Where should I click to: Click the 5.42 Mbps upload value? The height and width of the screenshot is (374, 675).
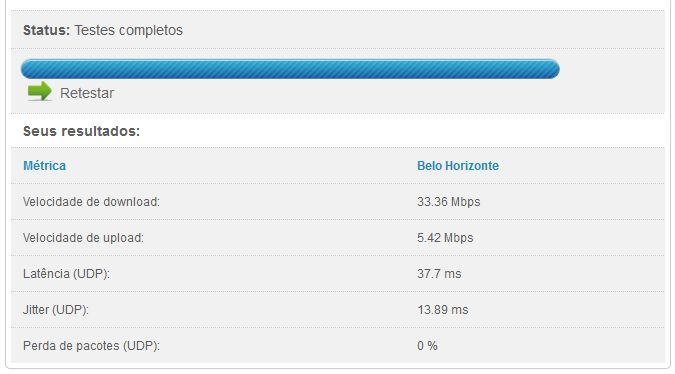pyautogui.click(x=445, y=238)
